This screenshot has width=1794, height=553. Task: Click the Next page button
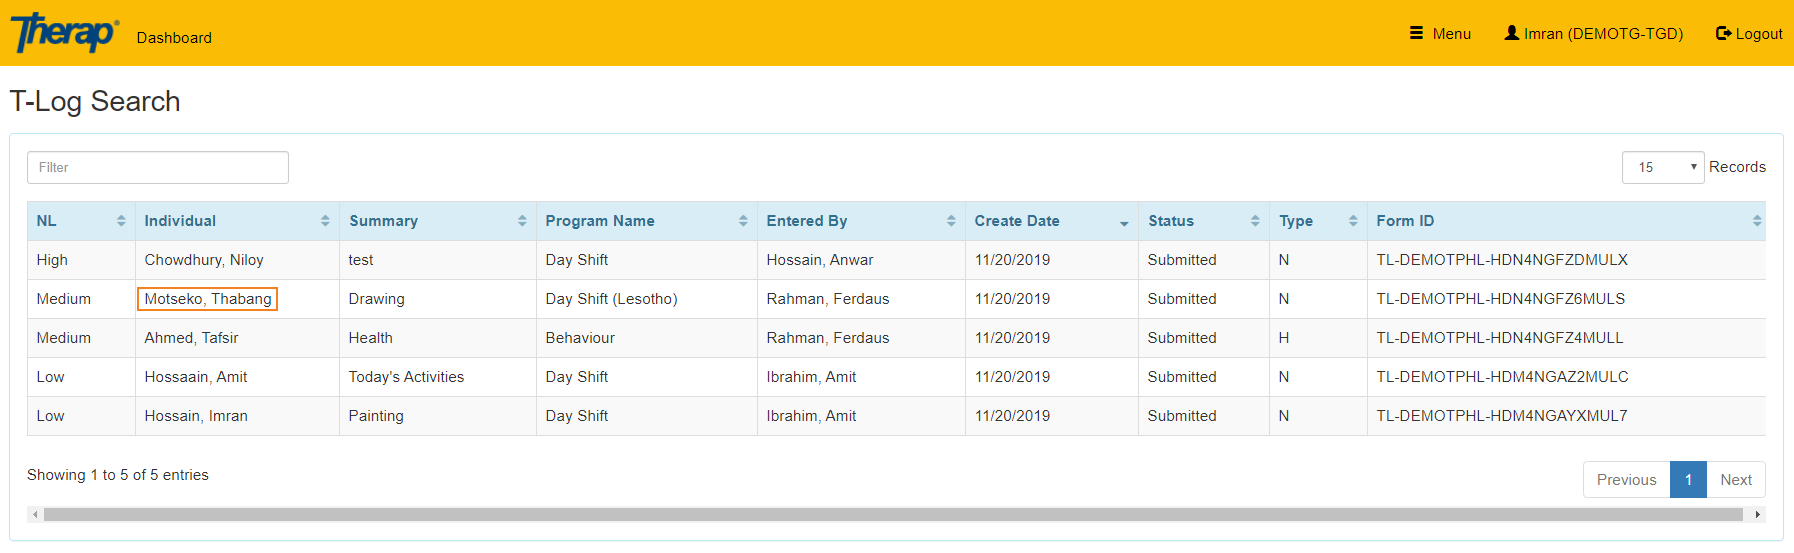coord(1735,480)
